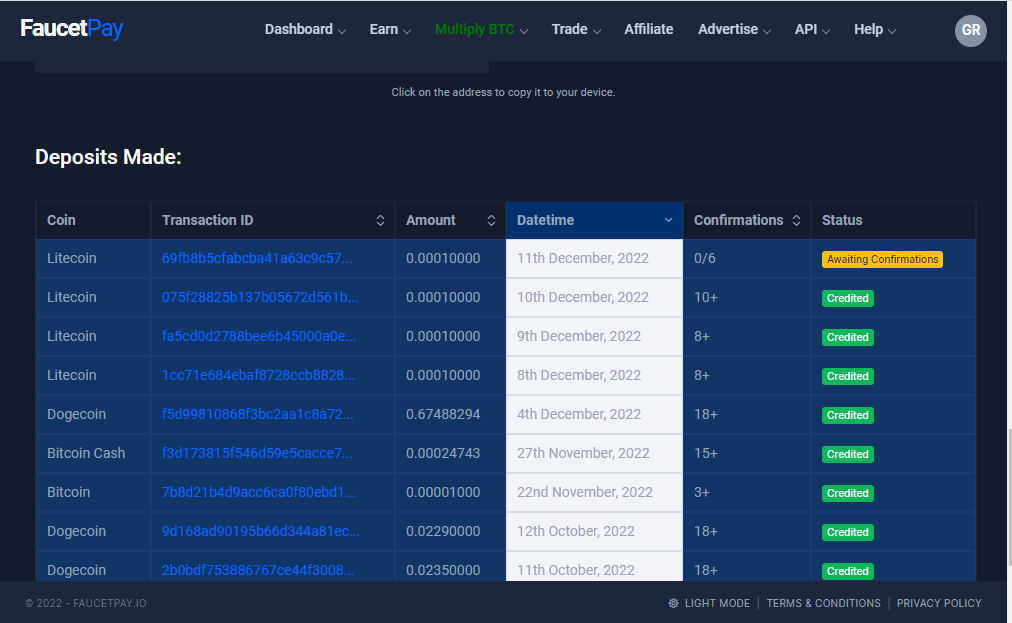Open transaction f5d99810868f3bc2aa1c8a72...
This screenshot has width=1012, height=623.
258,414
